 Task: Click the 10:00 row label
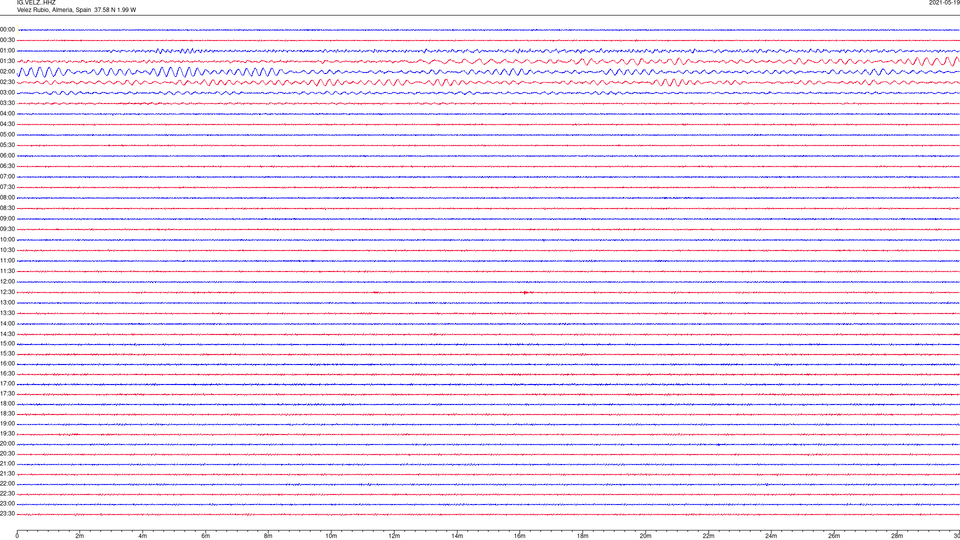[x=7, y=240]
